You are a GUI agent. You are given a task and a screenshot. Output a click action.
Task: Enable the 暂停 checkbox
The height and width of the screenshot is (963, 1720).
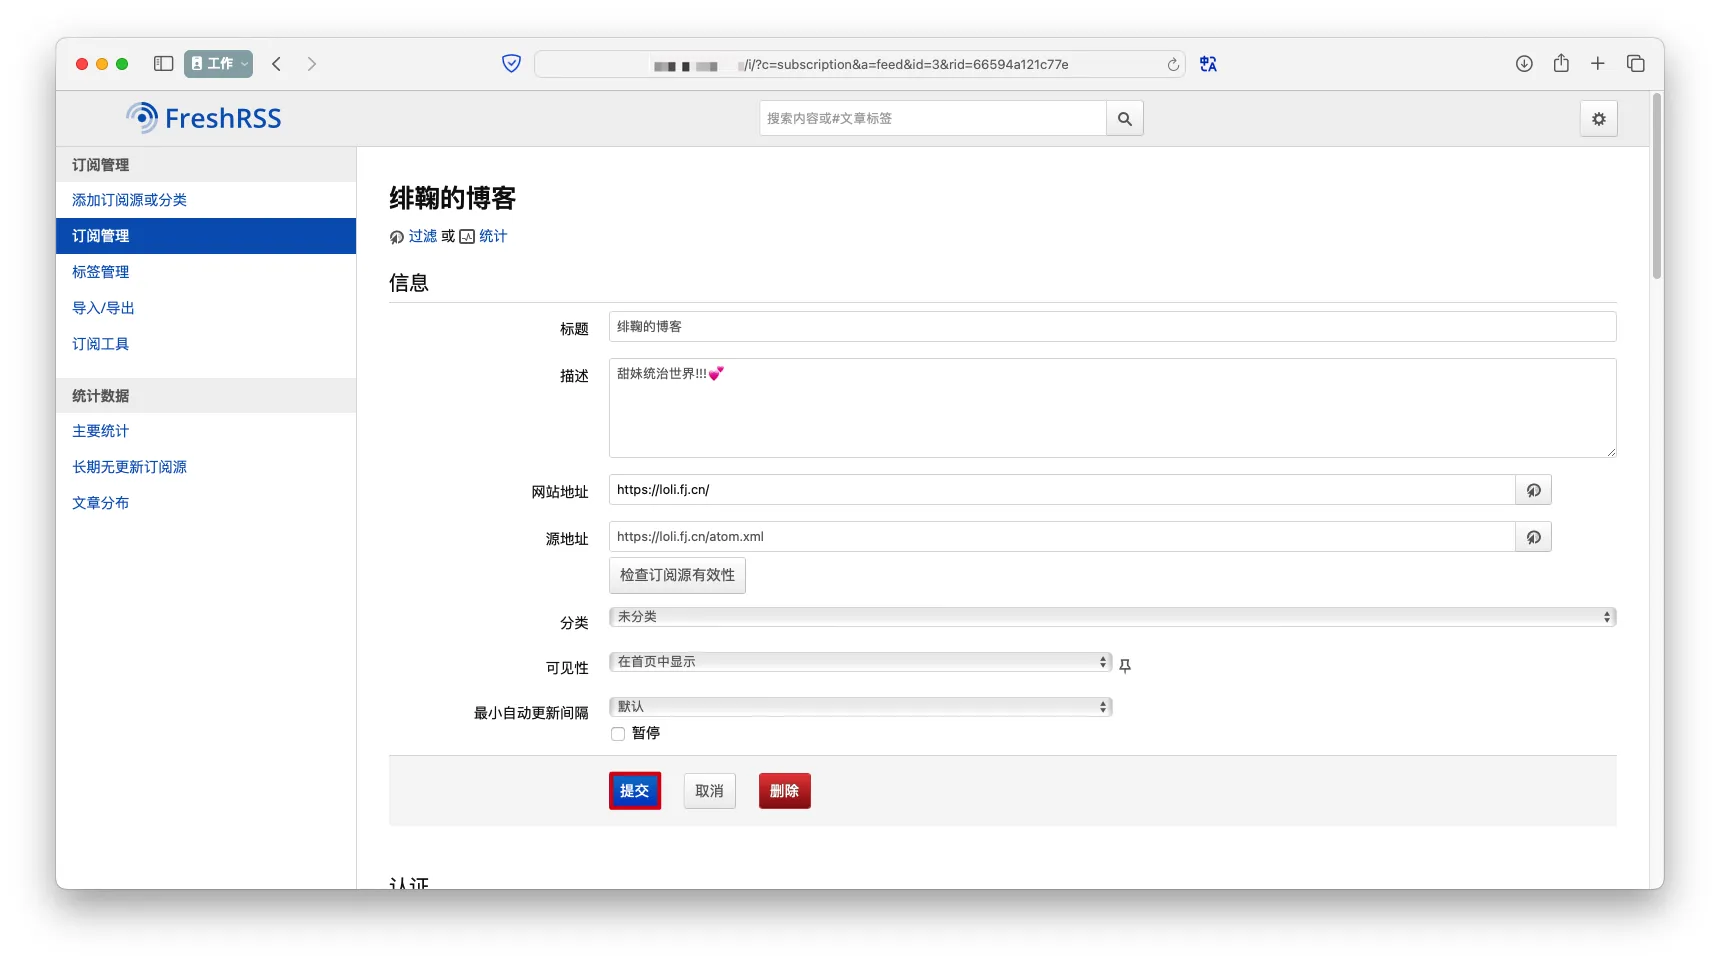(x=618, y=734)
